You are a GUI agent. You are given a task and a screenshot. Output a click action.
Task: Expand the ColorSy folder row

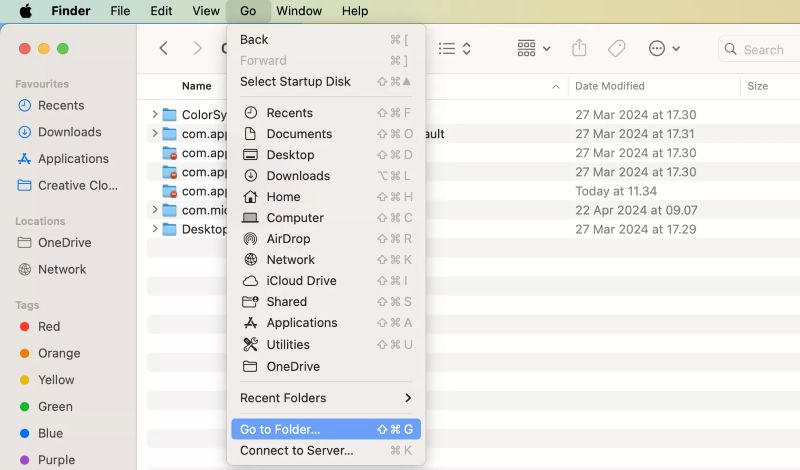155,114
